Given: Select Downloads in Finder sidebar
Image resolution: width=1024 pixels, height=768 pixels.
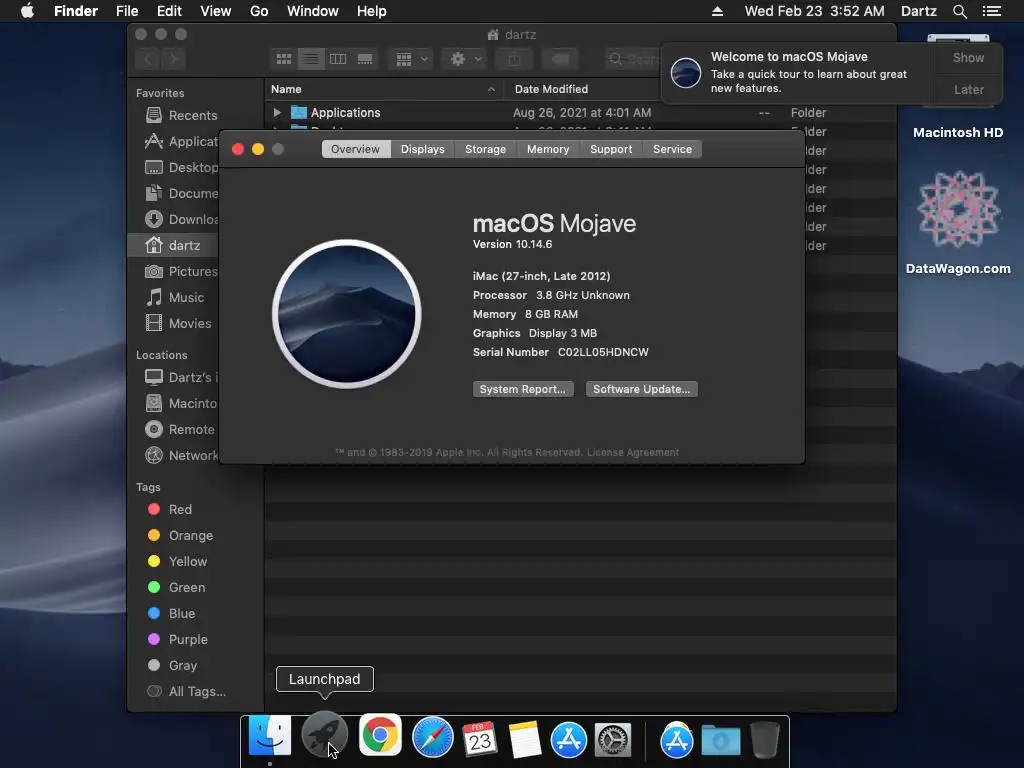Looking at the screenshot, I should tap(181, 219).
